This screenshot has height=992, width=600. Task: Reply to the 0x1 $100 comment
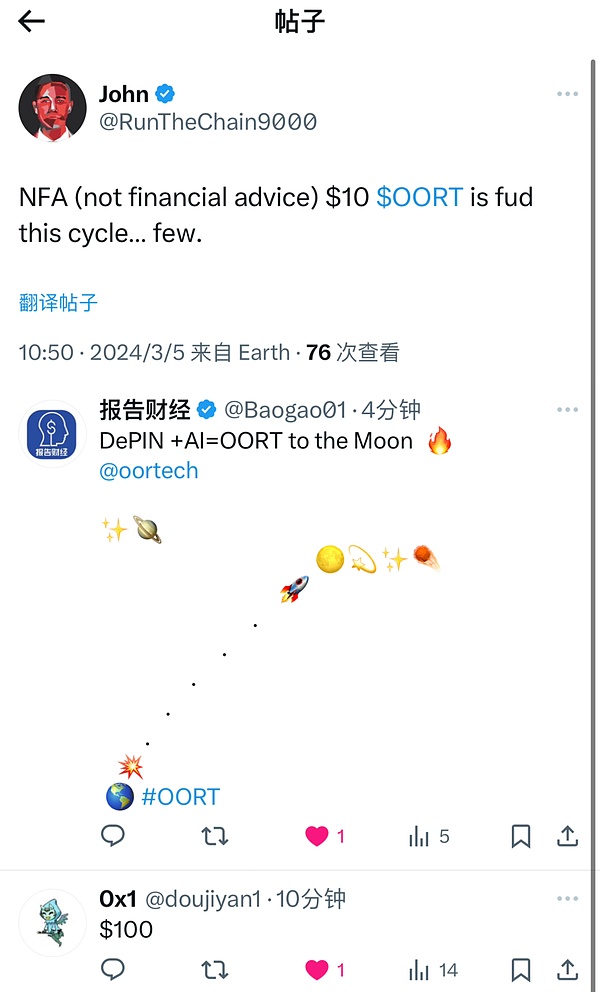(113, 969)
